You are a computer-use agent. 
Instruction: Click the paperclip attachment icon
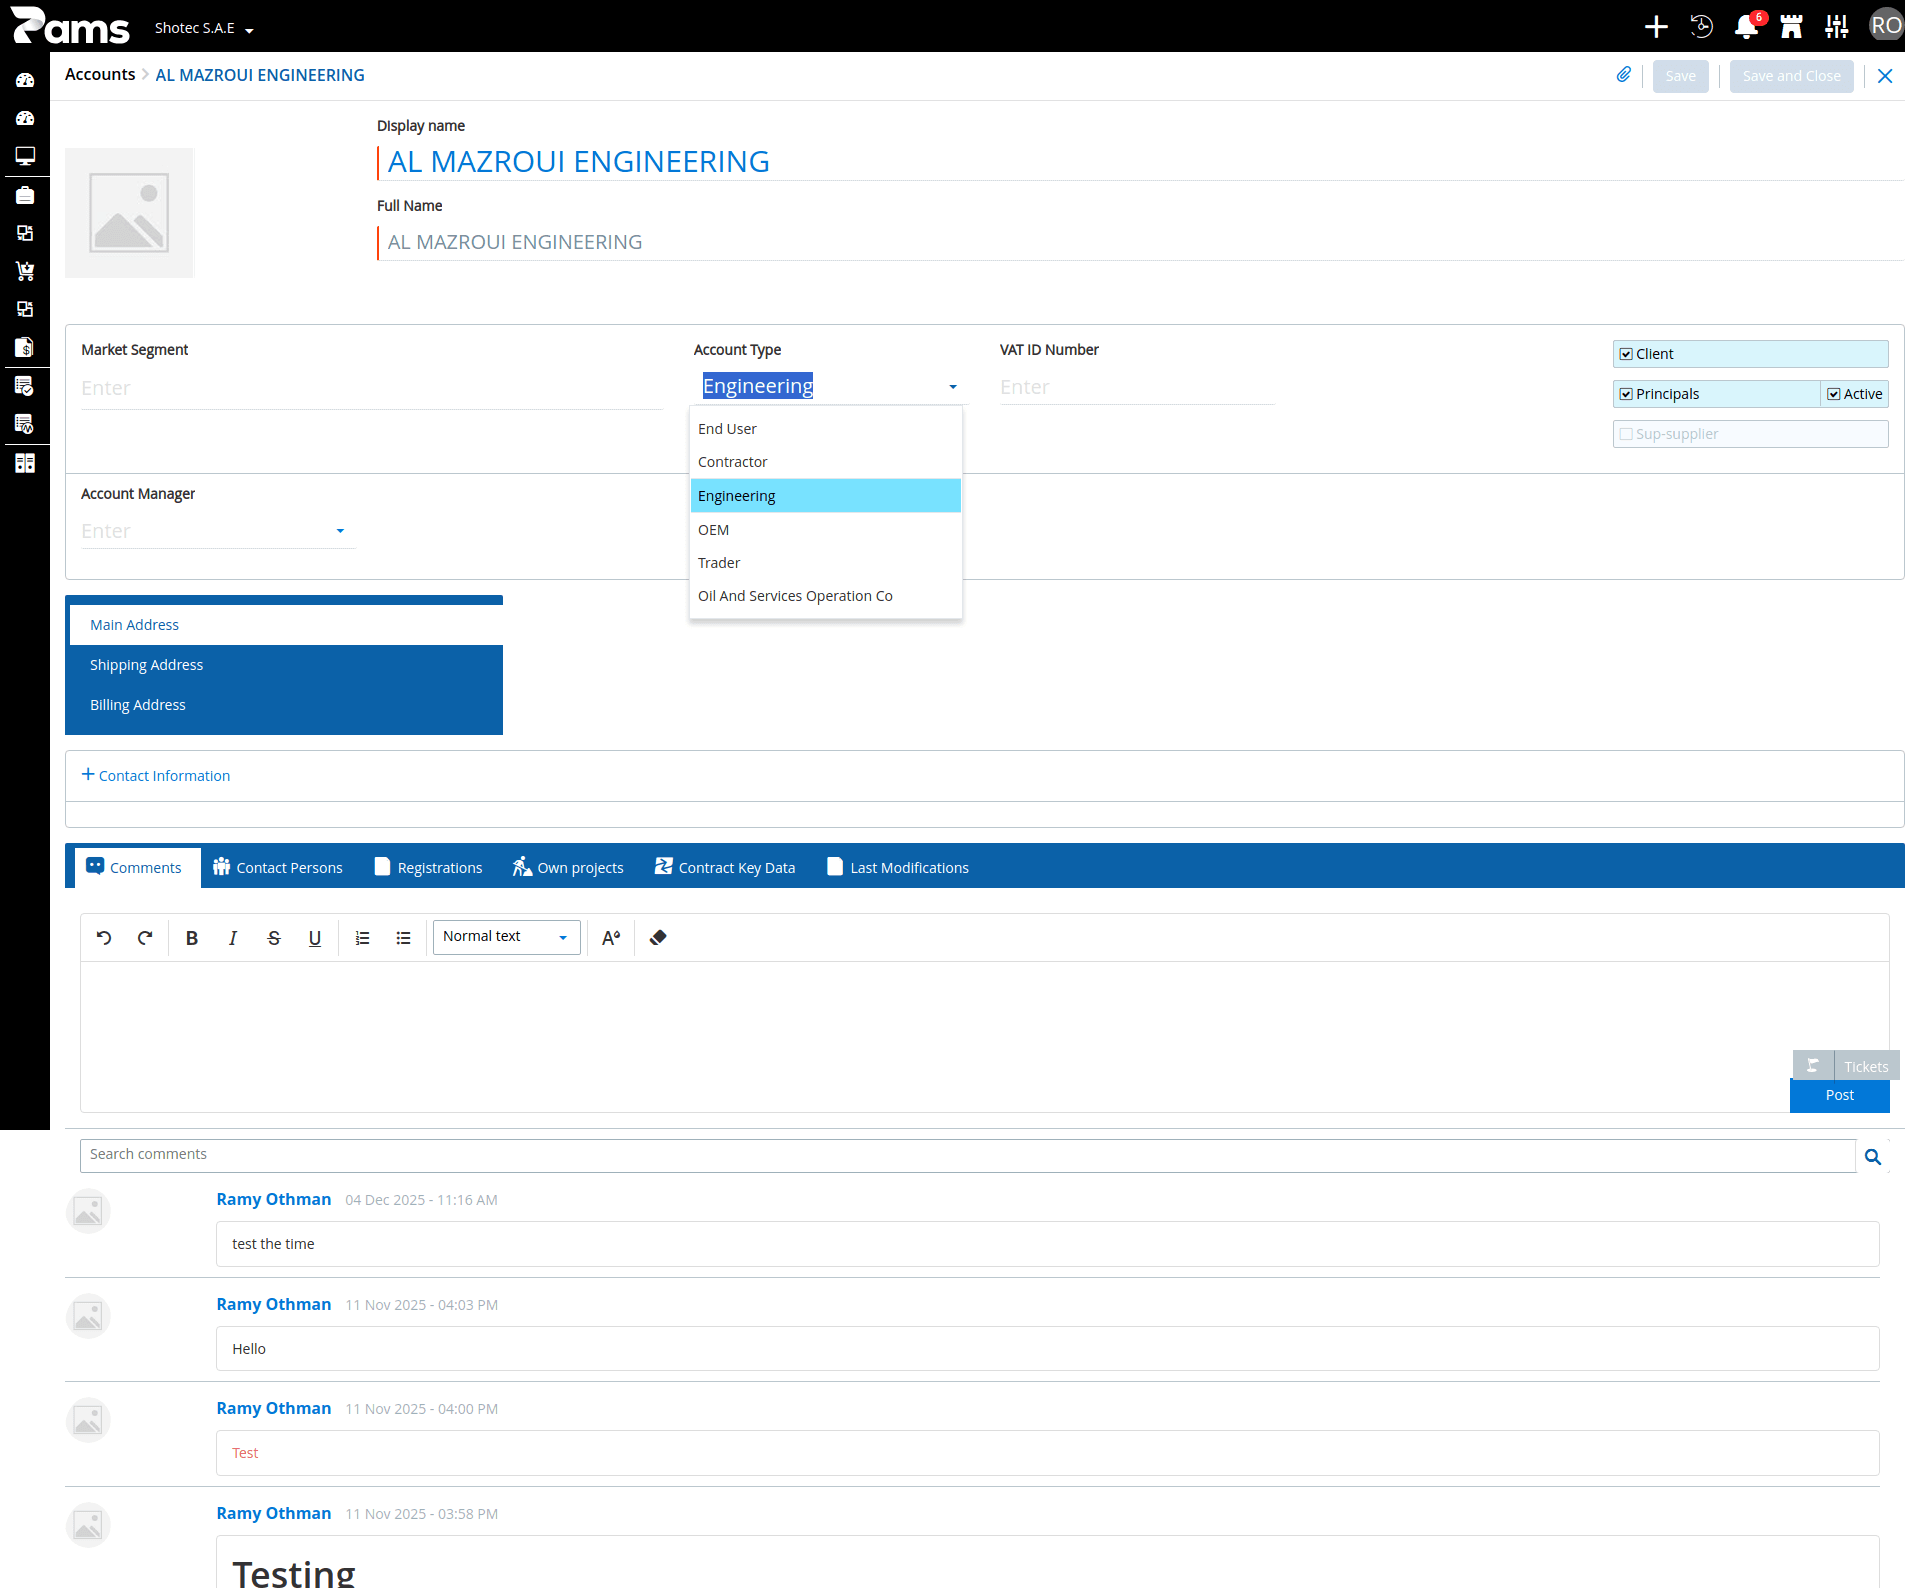pos(1624,75)
